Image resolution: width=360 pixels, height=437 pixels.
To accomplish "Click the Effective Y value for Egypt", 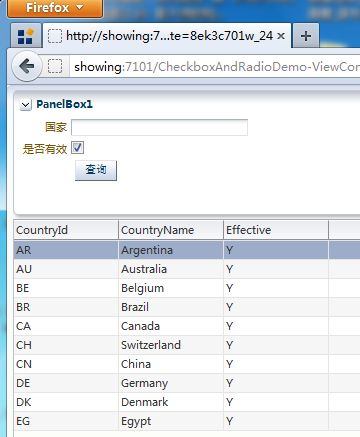I will 276,421.
